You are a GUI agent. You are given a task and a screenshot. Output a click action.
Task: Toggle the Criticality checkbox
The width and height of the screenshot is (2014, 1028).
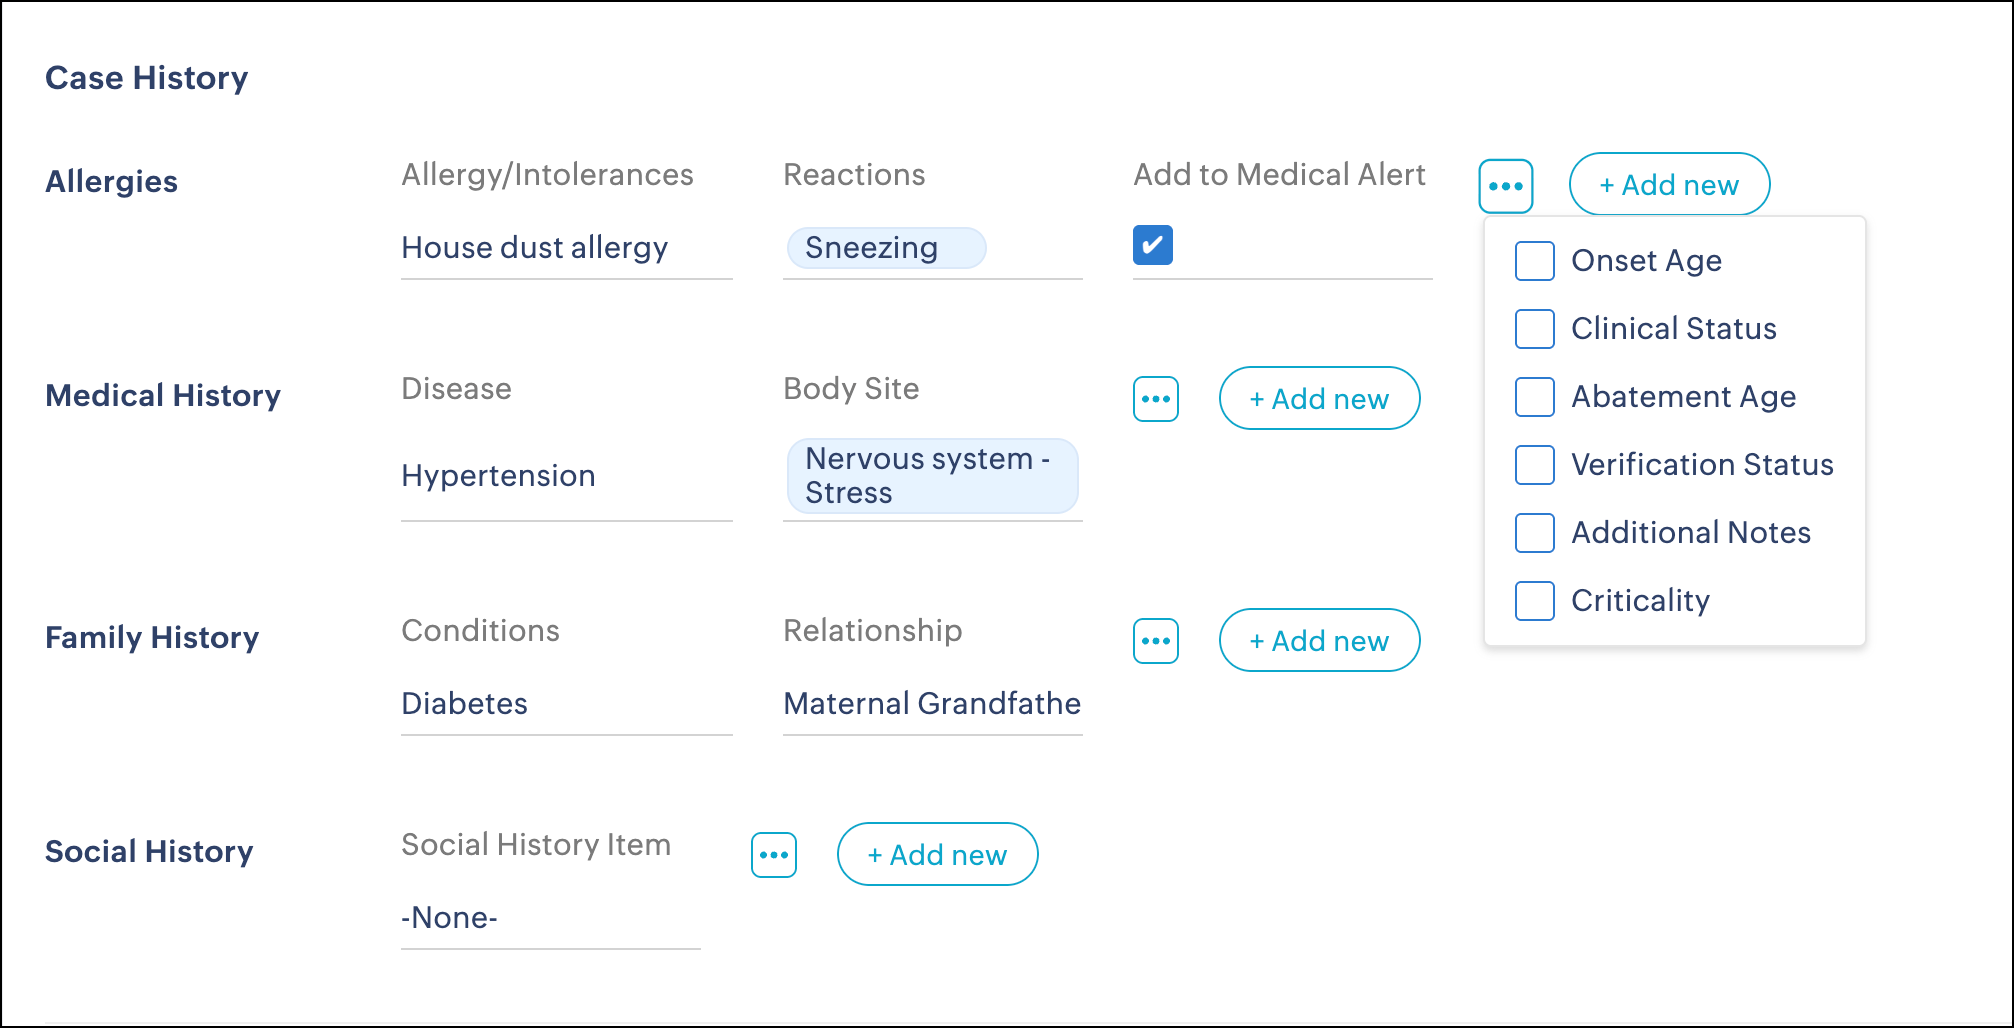tap(1534, 601)
